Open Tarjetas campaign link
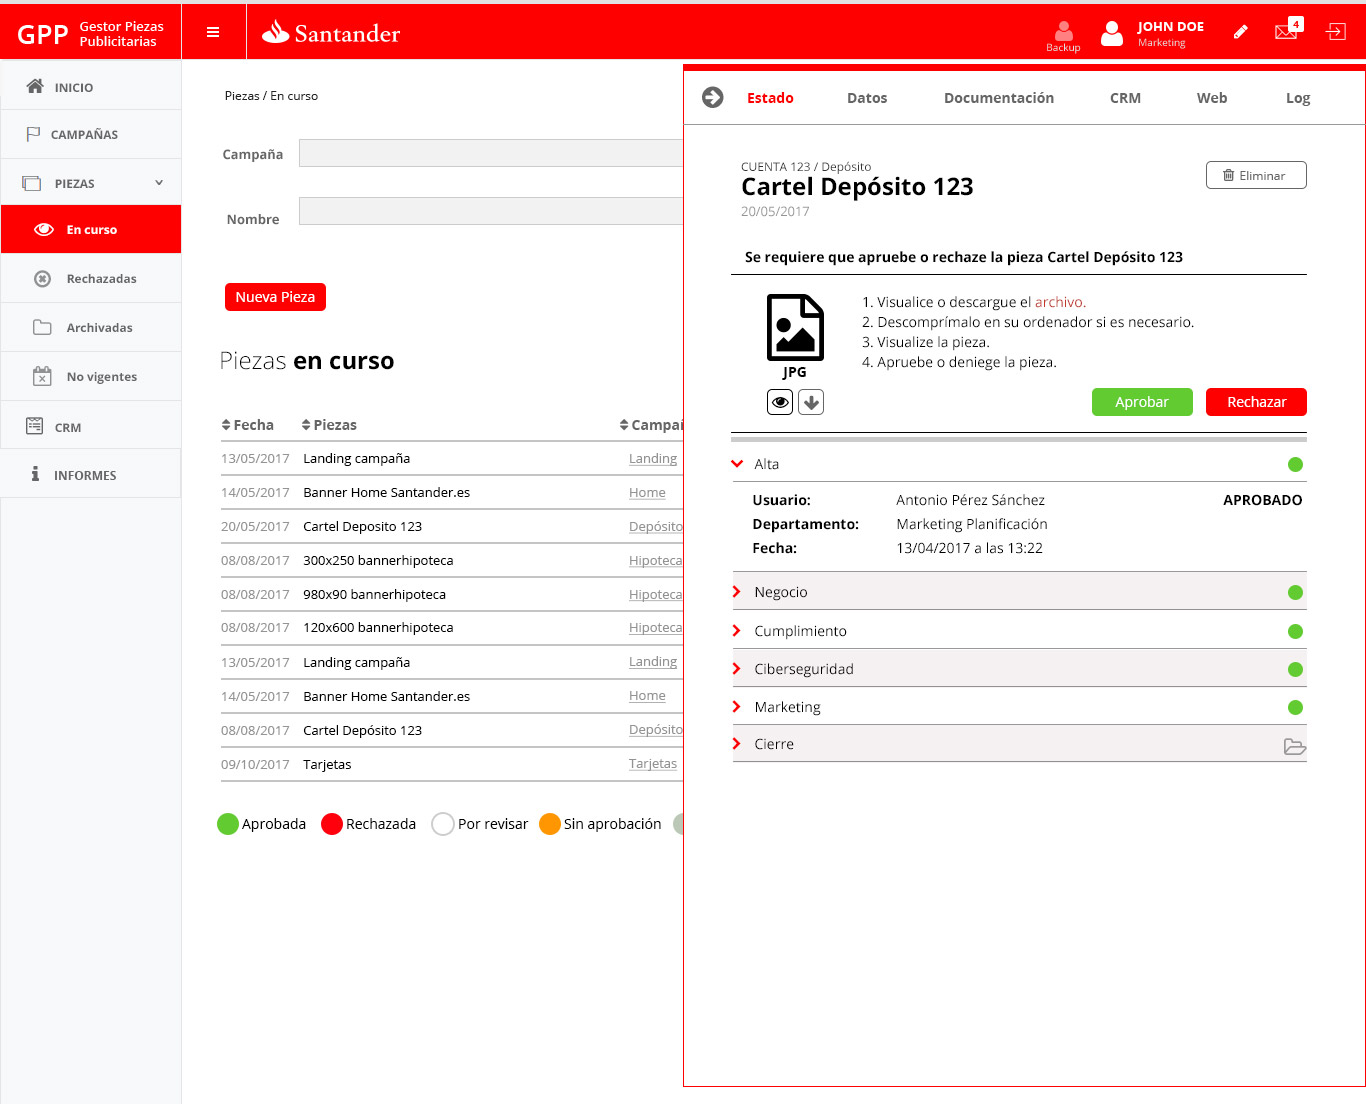 653,764
